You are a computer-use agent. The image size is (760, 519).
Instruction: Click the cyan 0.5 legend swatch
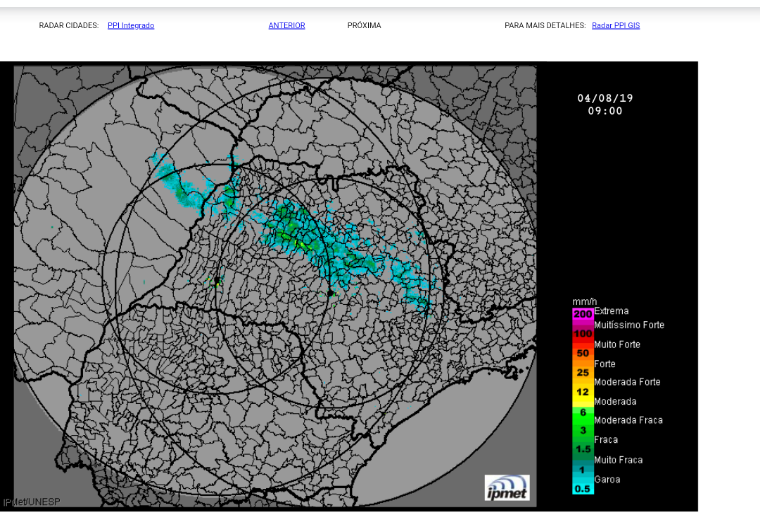tap(583, 488)
